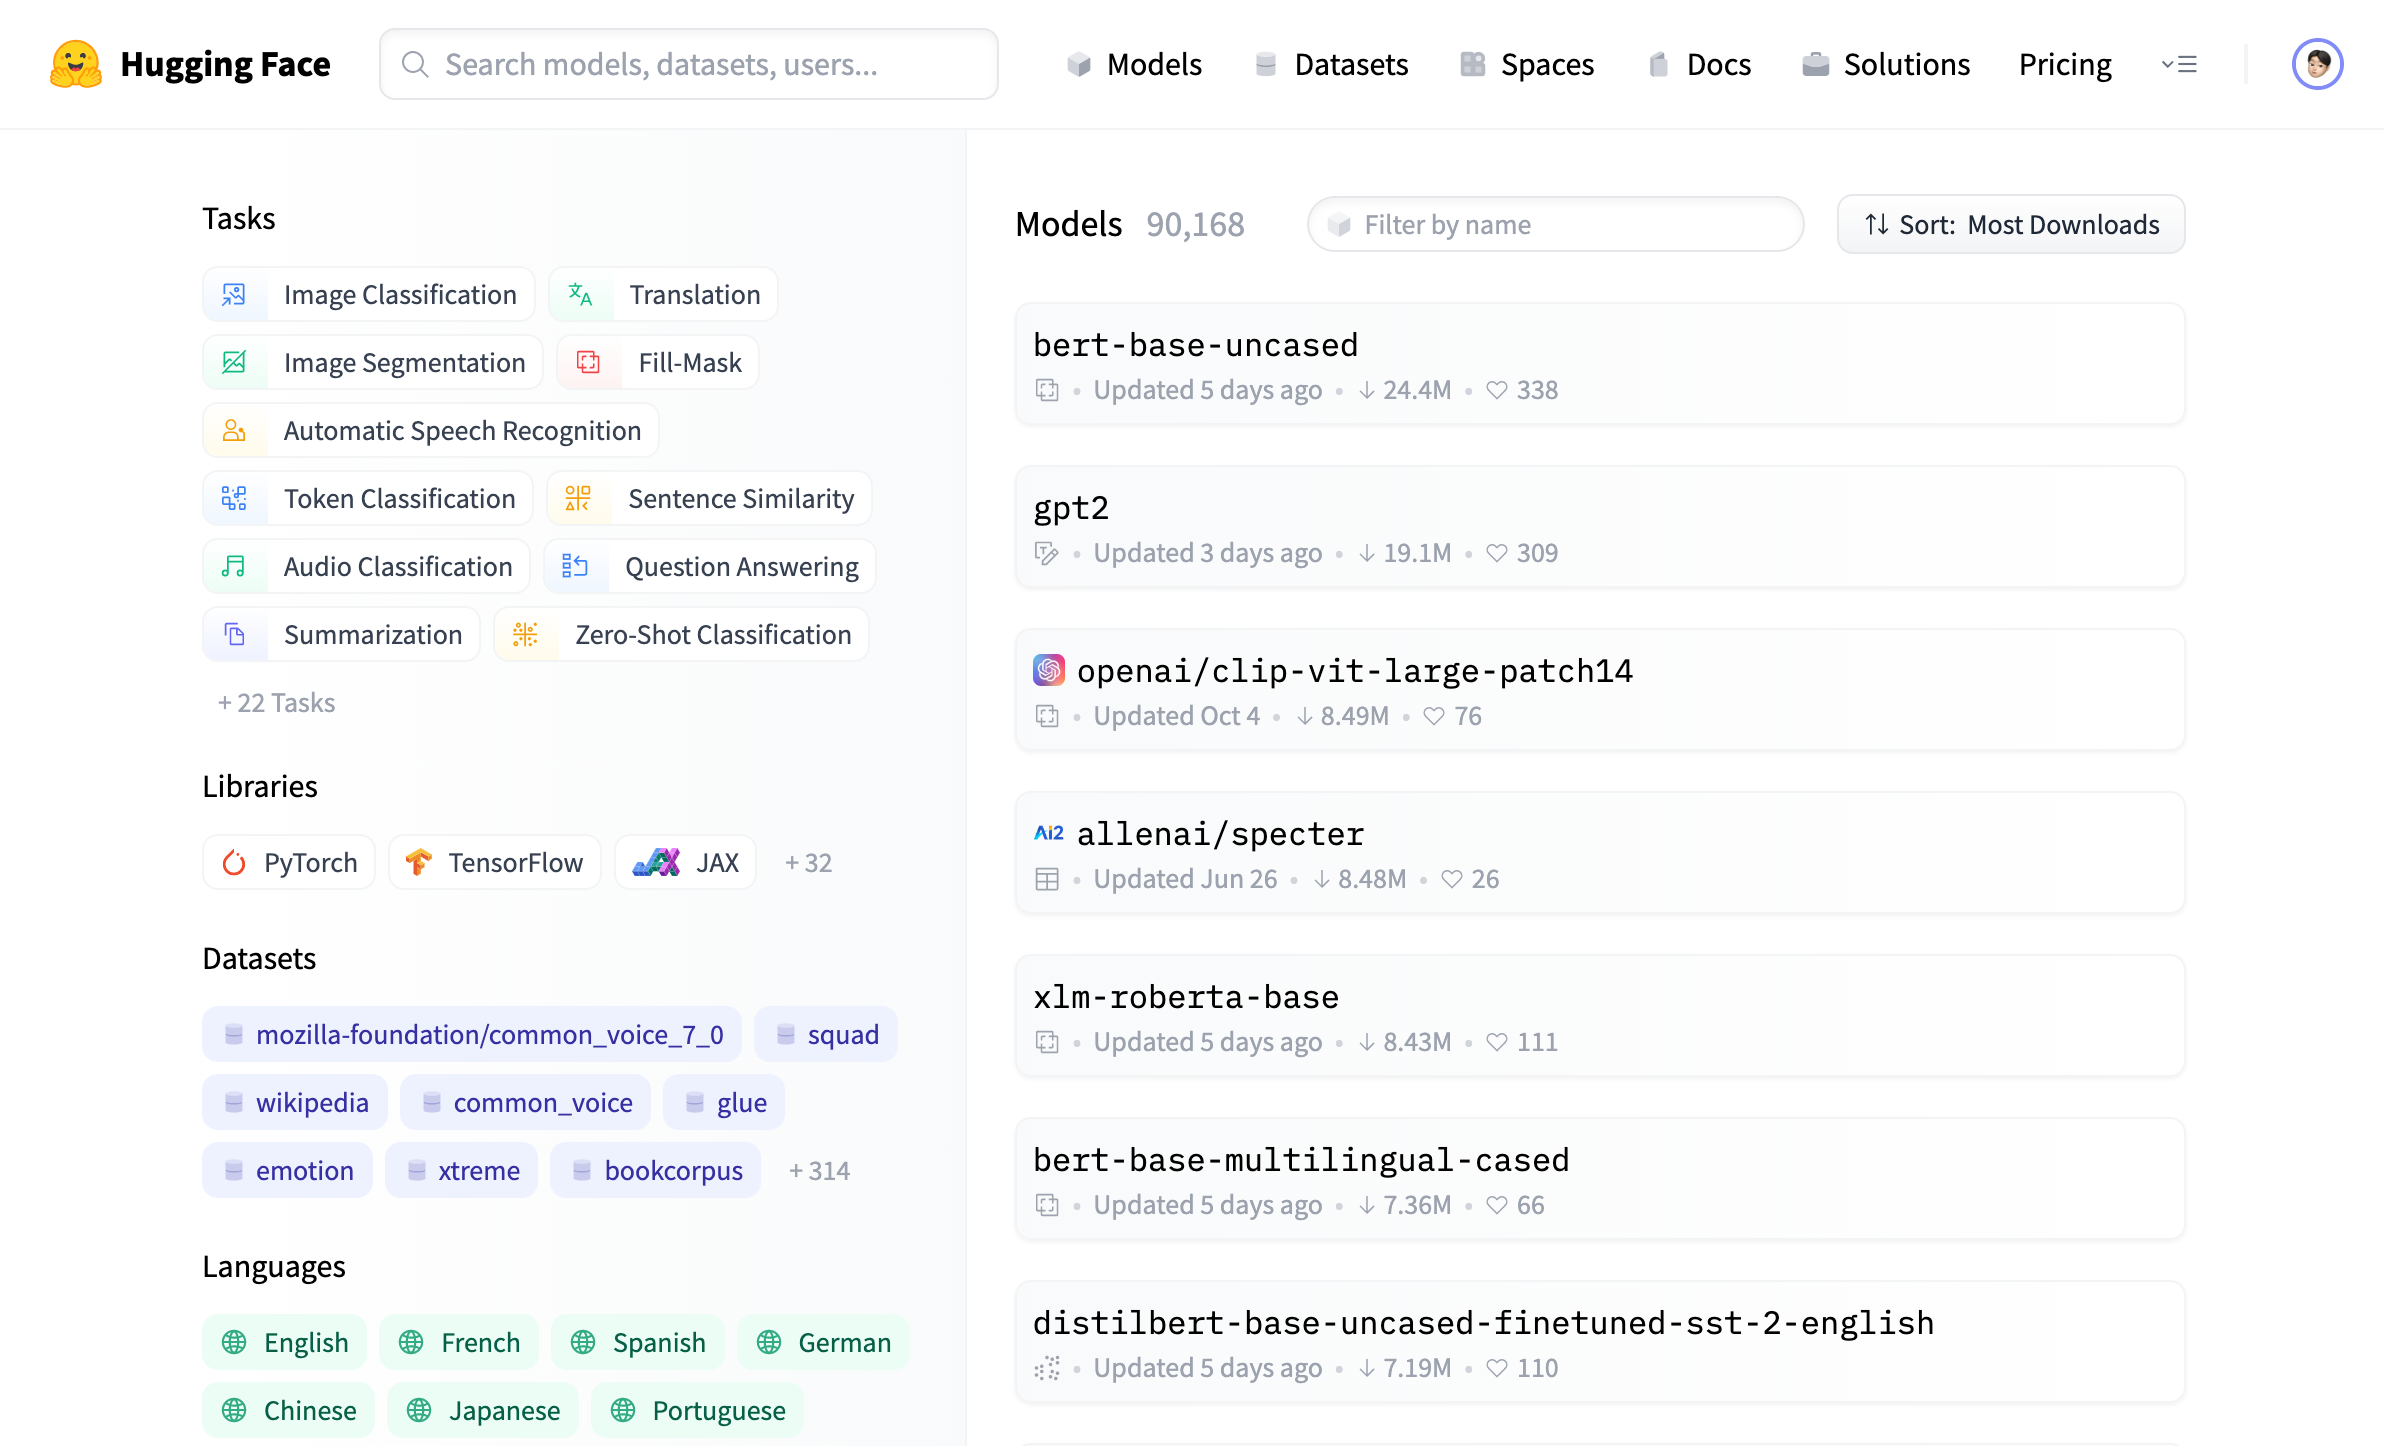Click gpt2 text generation task icon
2384x1446 pixels.
coord(1047,553)
